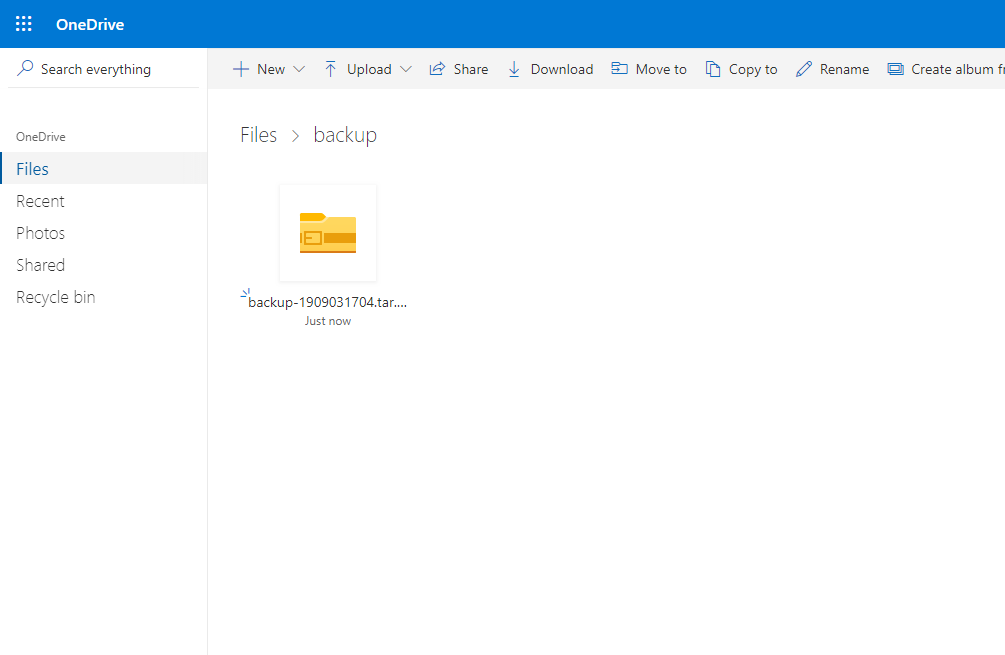Click the Share arrow icon
Viewport: 1005px width, 655px height.
coord(437,69)
